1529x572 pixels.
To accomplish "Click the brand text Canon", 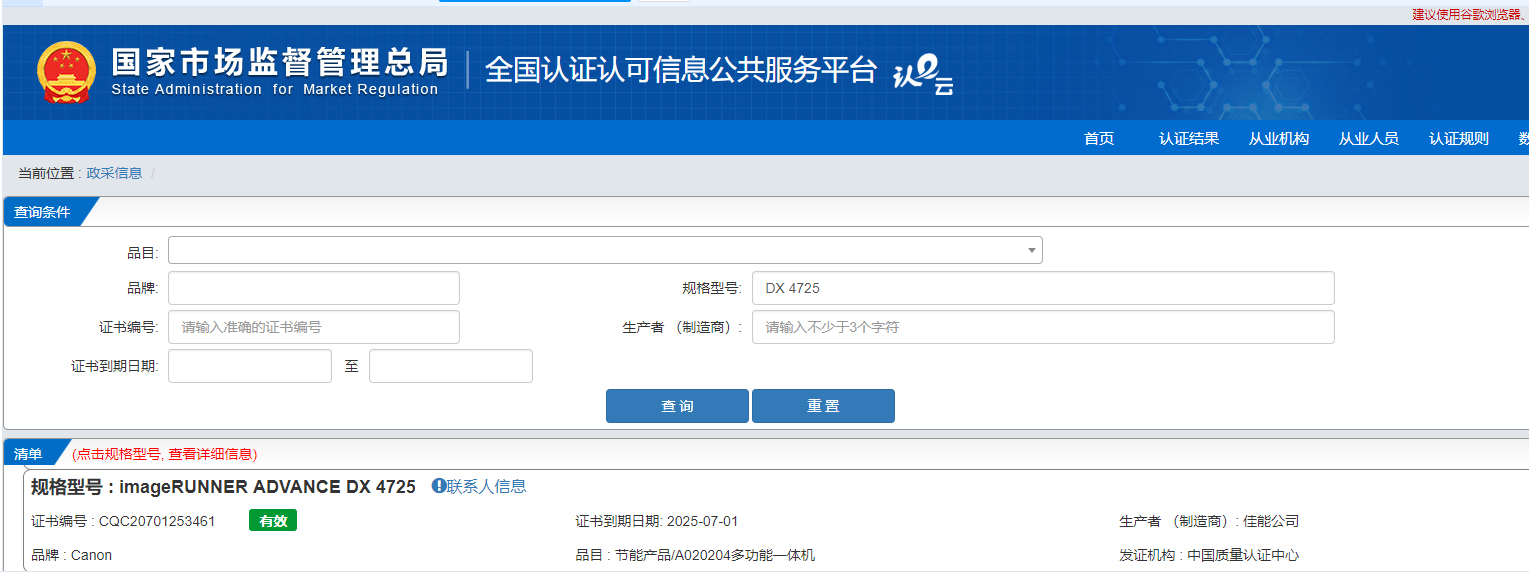I will (91, 555).
